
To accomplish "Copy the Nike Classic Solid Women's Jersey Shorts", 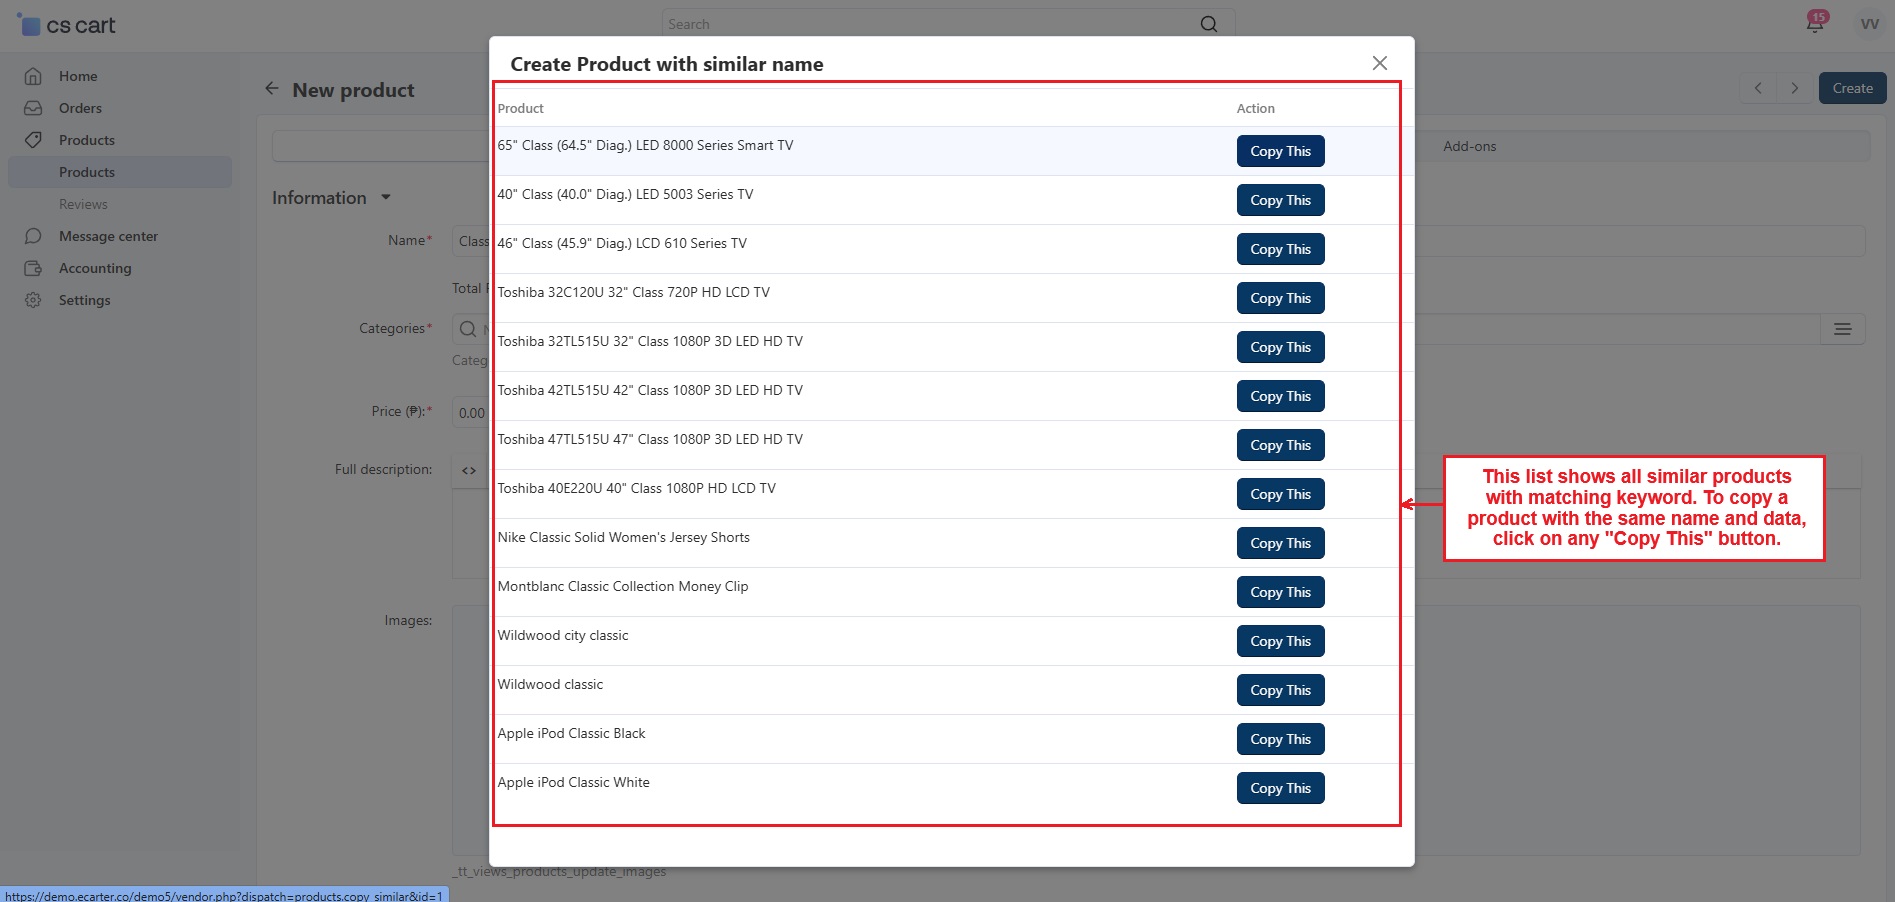I will point(1279,543).
